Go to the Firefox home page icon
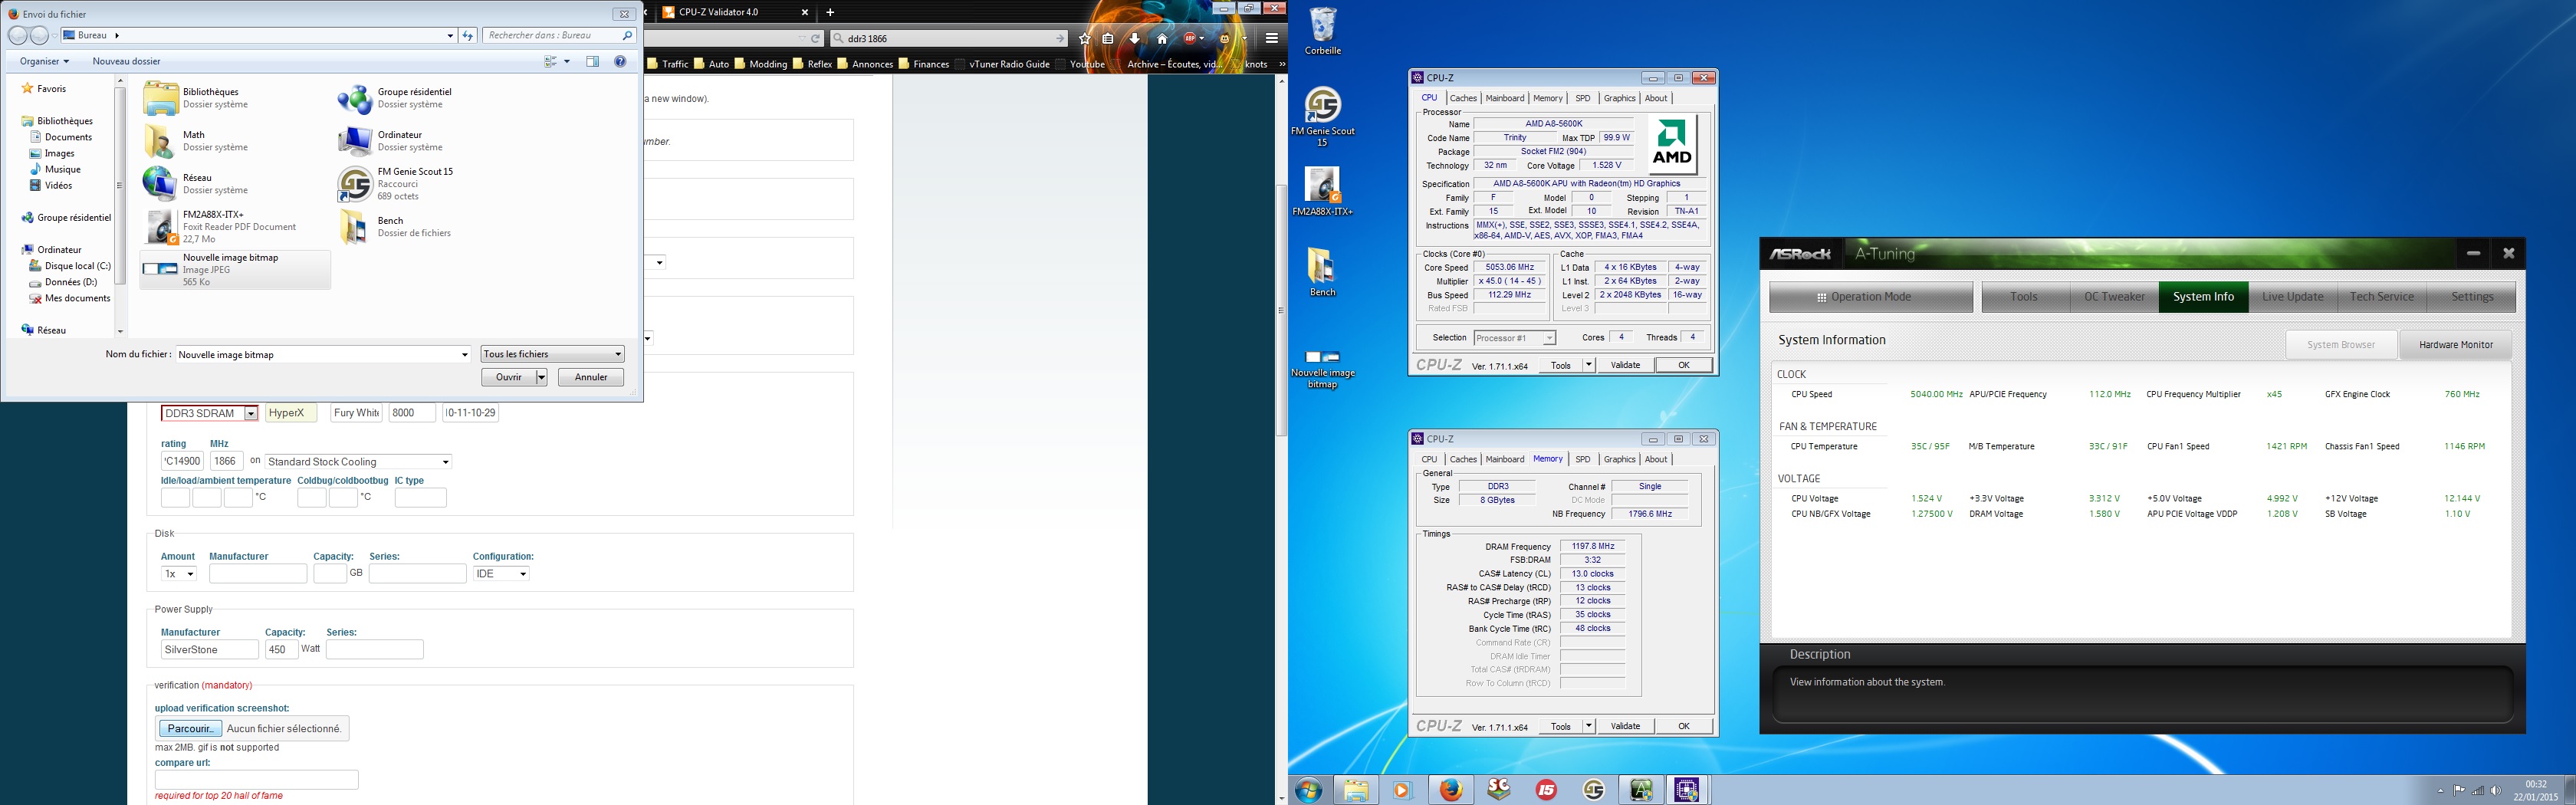 coord(1161,38)
